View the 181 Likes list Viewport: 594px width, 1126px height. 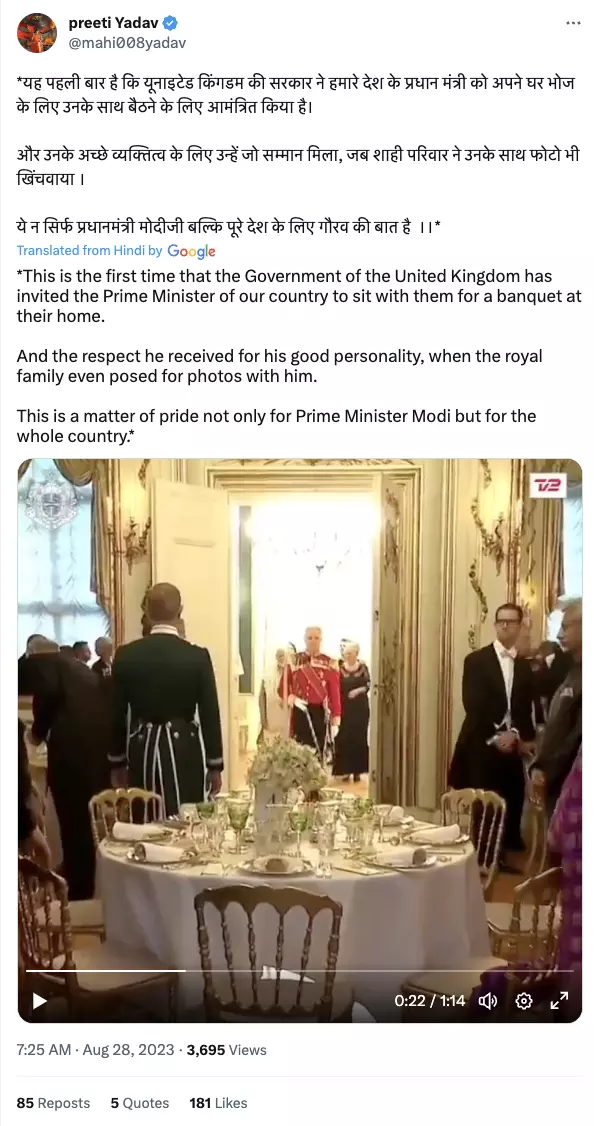(x=218, y=1103)
